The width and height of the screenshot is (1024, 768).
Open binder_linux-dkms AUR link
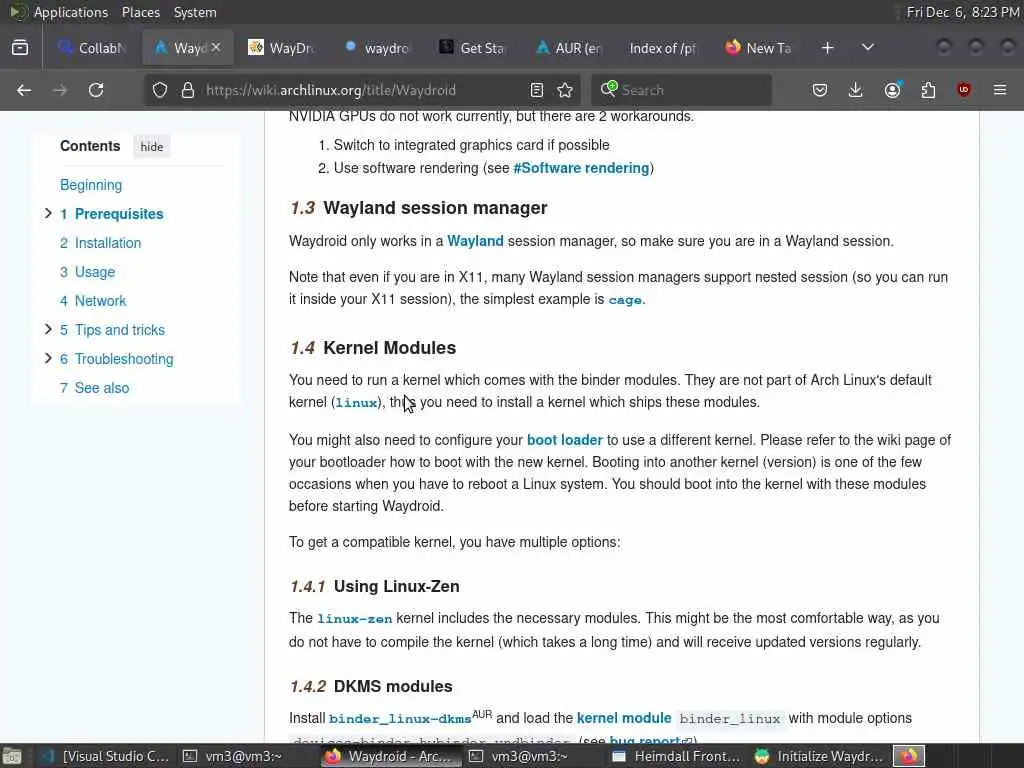pyautogui.click(x=400, y=718)
